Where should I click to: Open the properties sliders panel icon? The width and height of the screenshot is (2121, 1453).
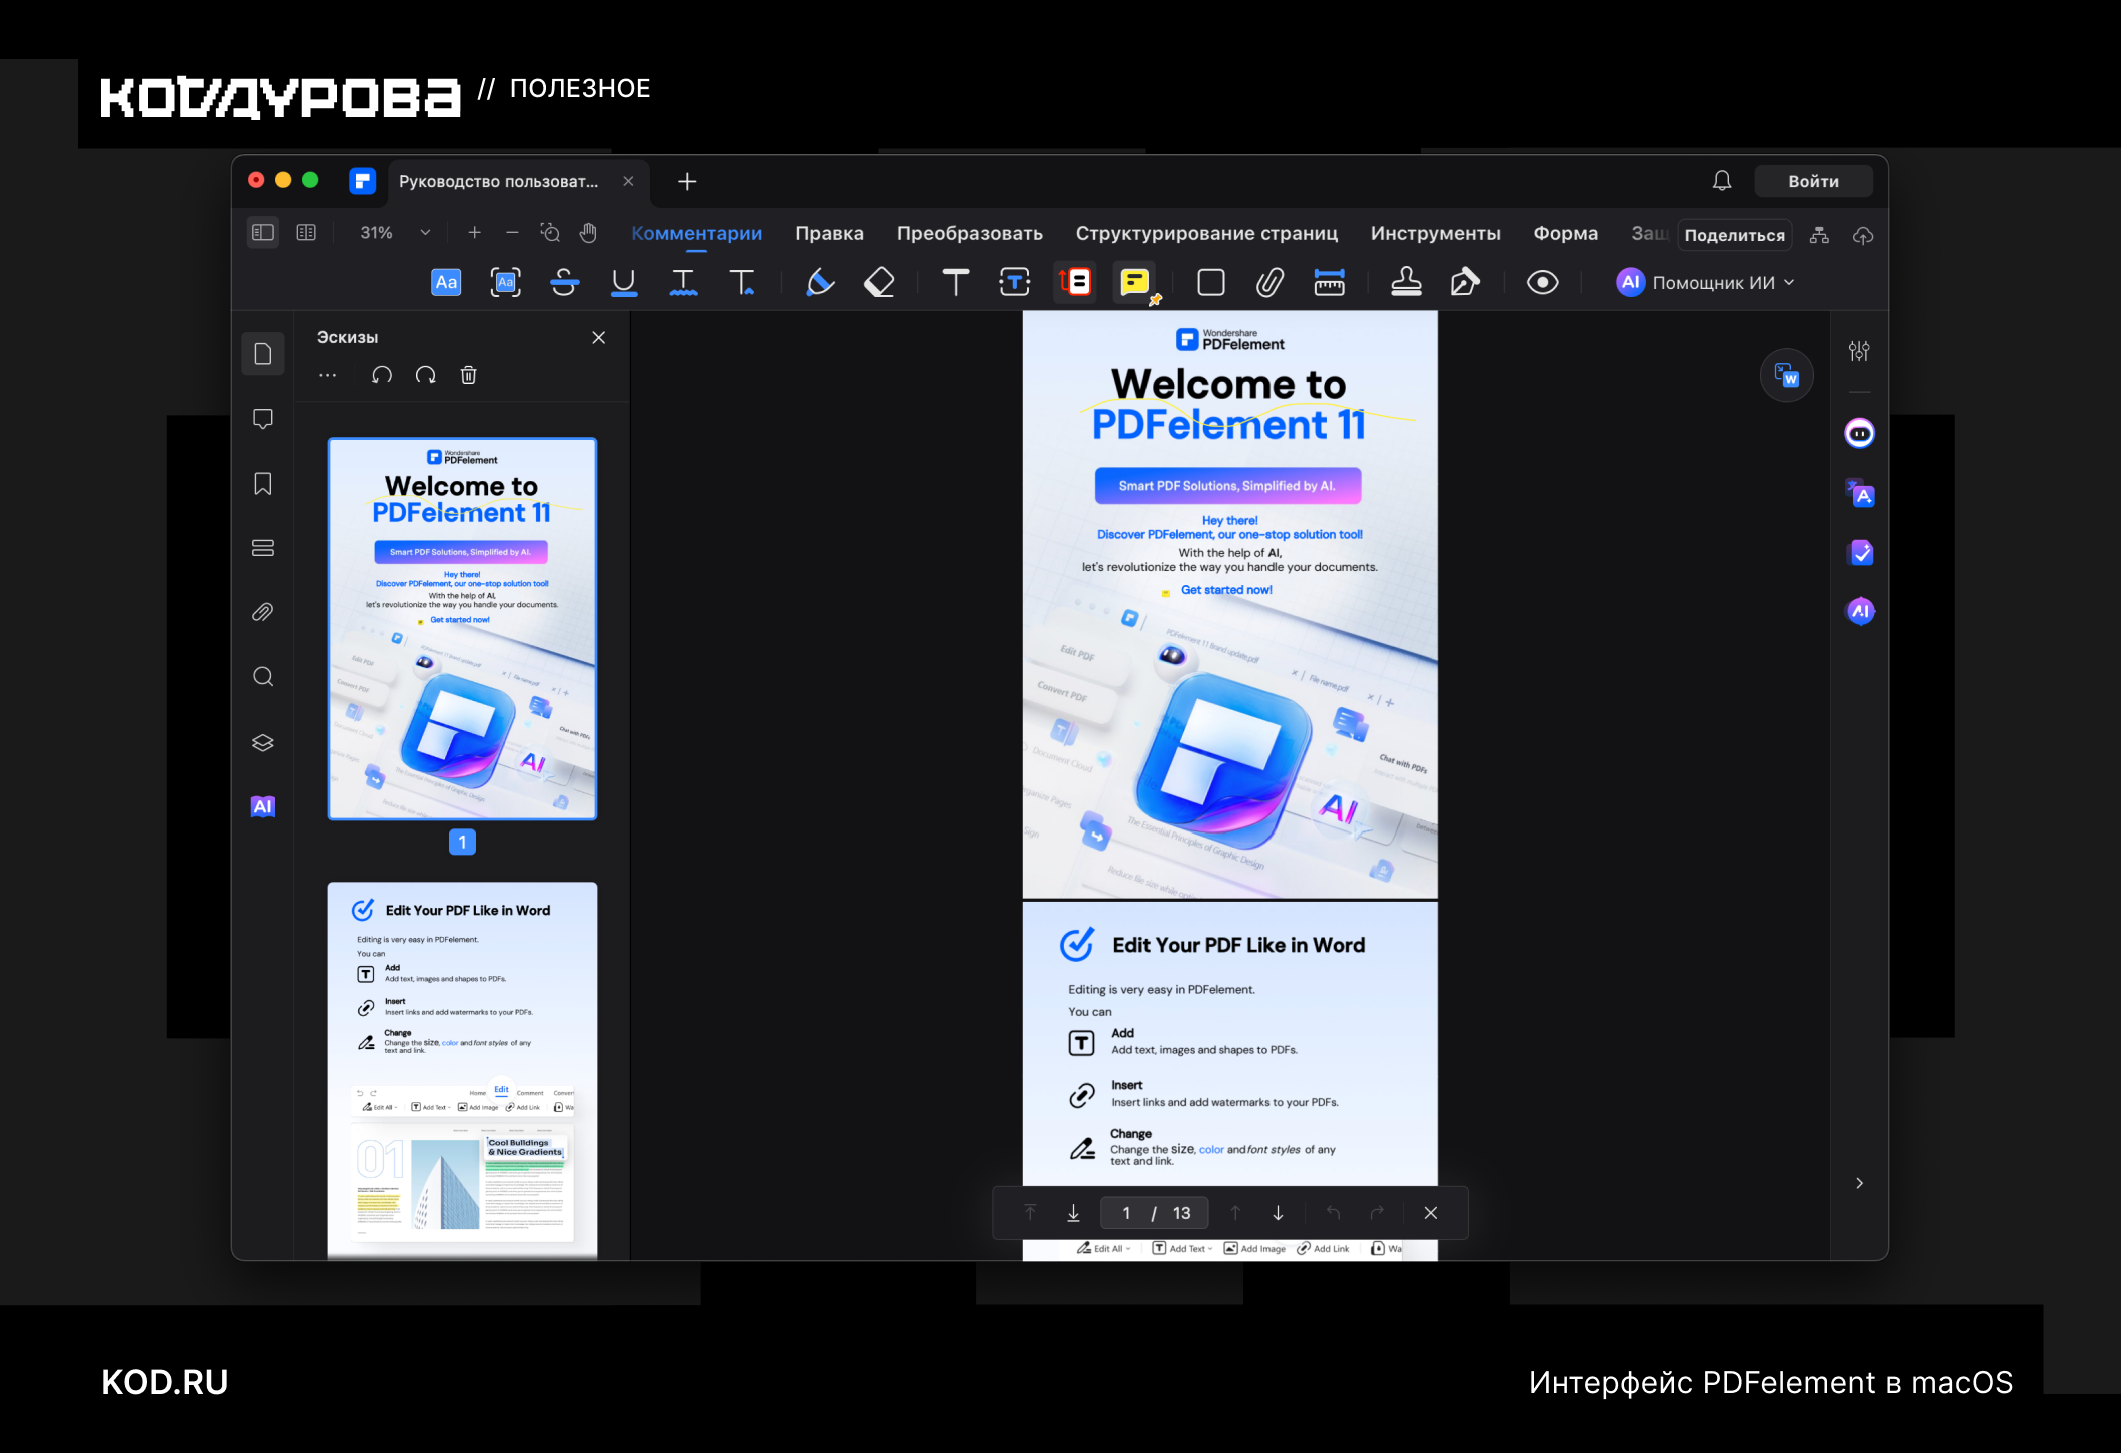[1859, 351]
